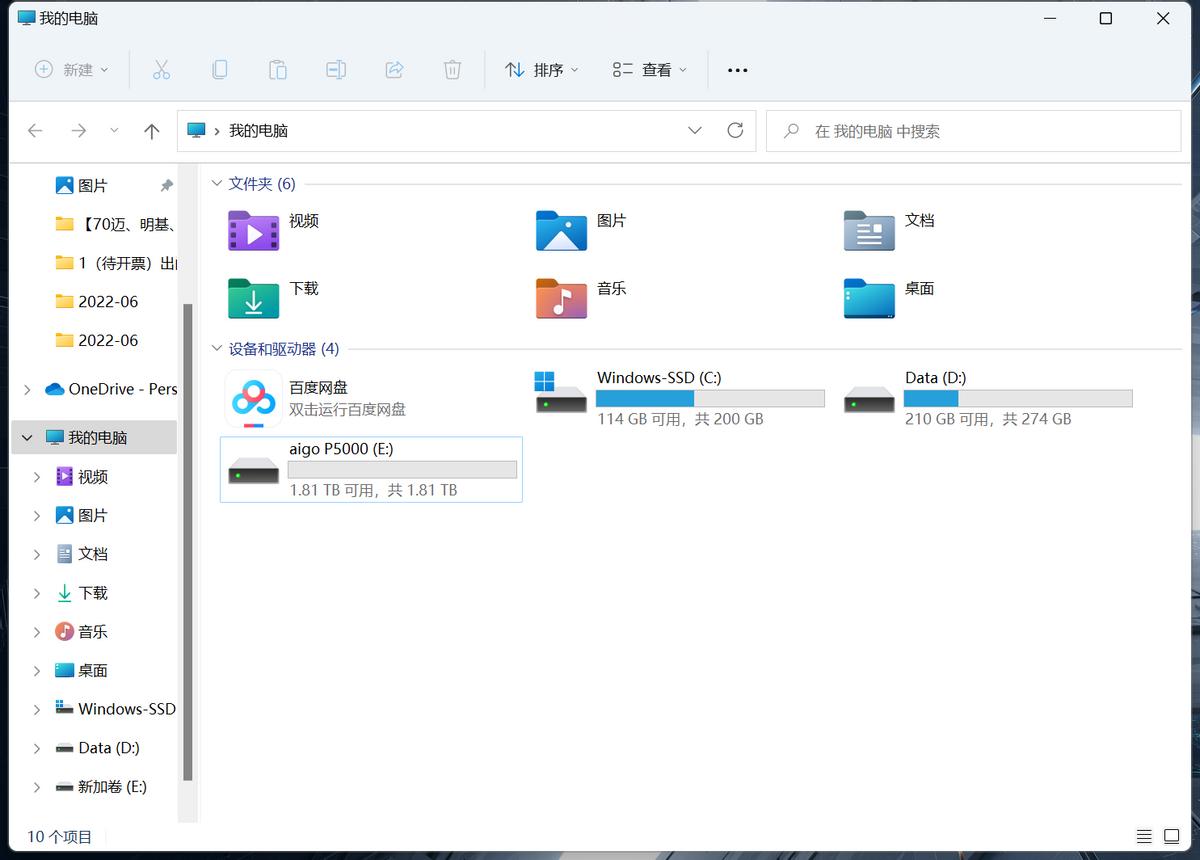Collapse the 我的电脑 tree node
The image size is (1200, 860).
coord(27,438)
